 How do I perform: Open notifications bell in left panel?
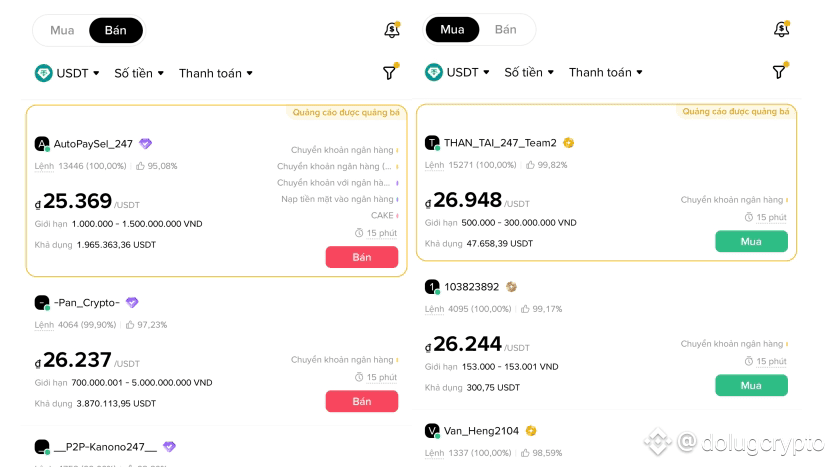click(x=391, y=30)
